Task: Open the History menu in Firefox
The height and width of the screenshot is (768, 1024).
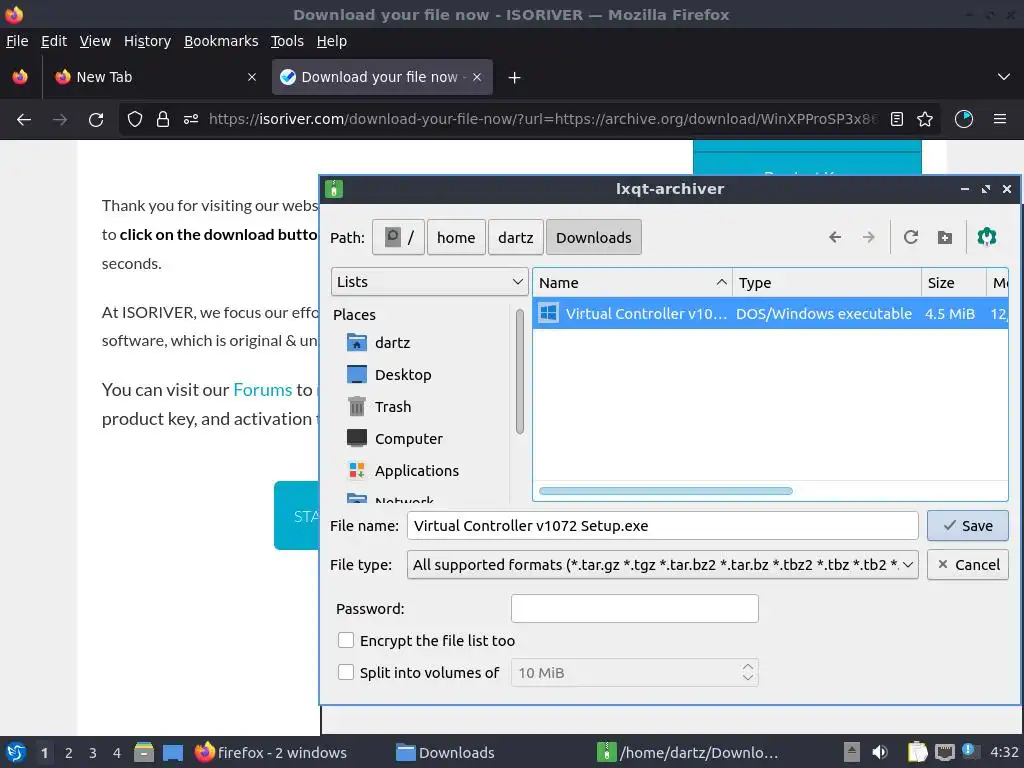Action: (148, 41)
